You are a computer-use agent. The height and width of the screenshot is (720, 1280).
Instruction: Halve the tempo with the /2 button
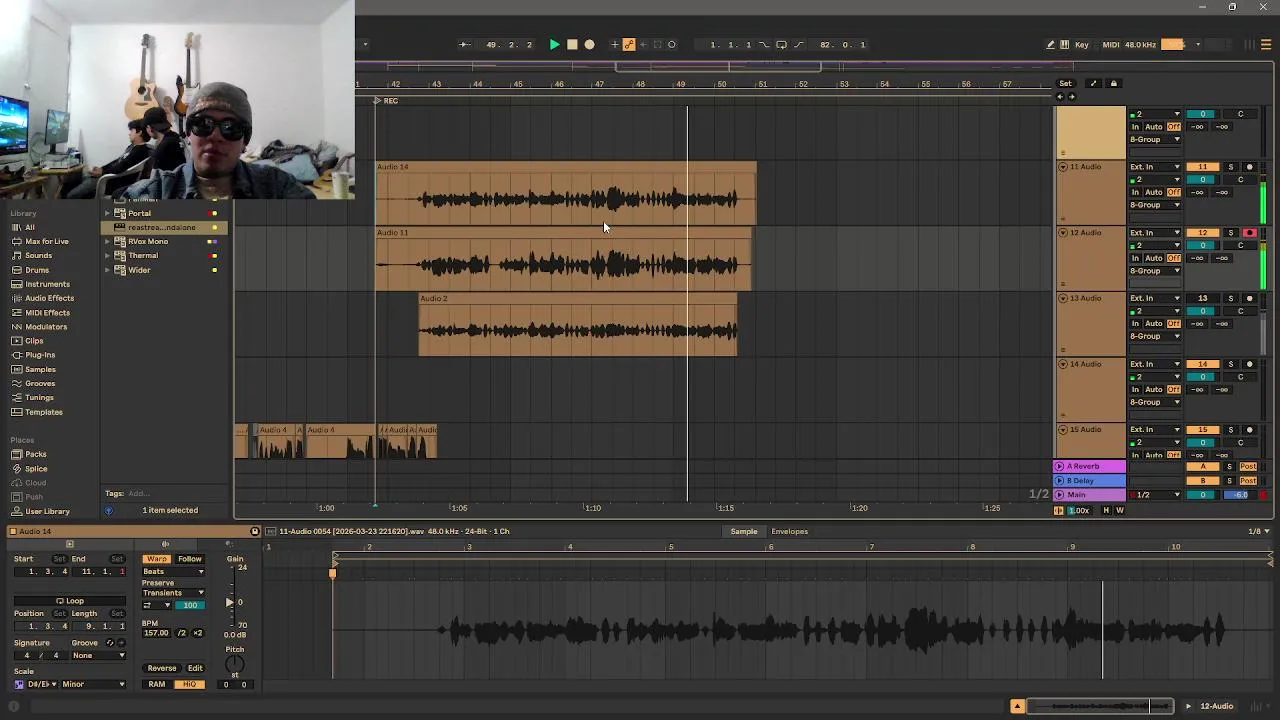point(181,633)
